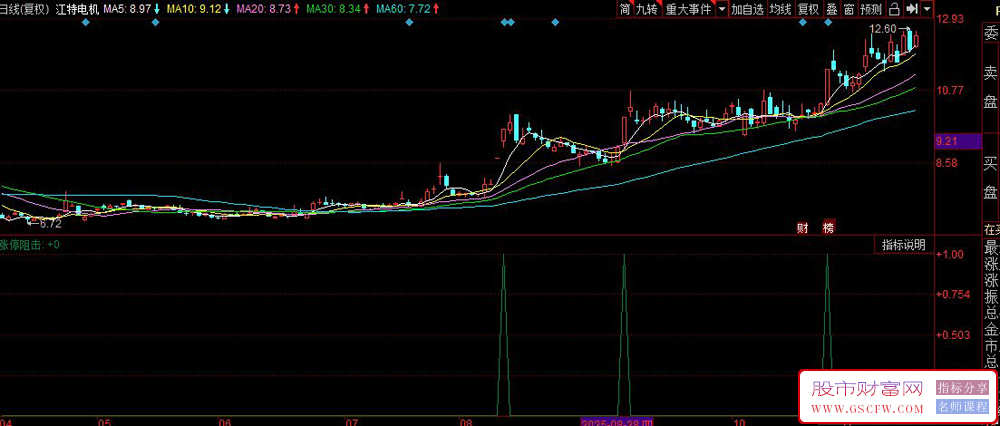Click the 10 month label on time axis

(x=739, y=422)
